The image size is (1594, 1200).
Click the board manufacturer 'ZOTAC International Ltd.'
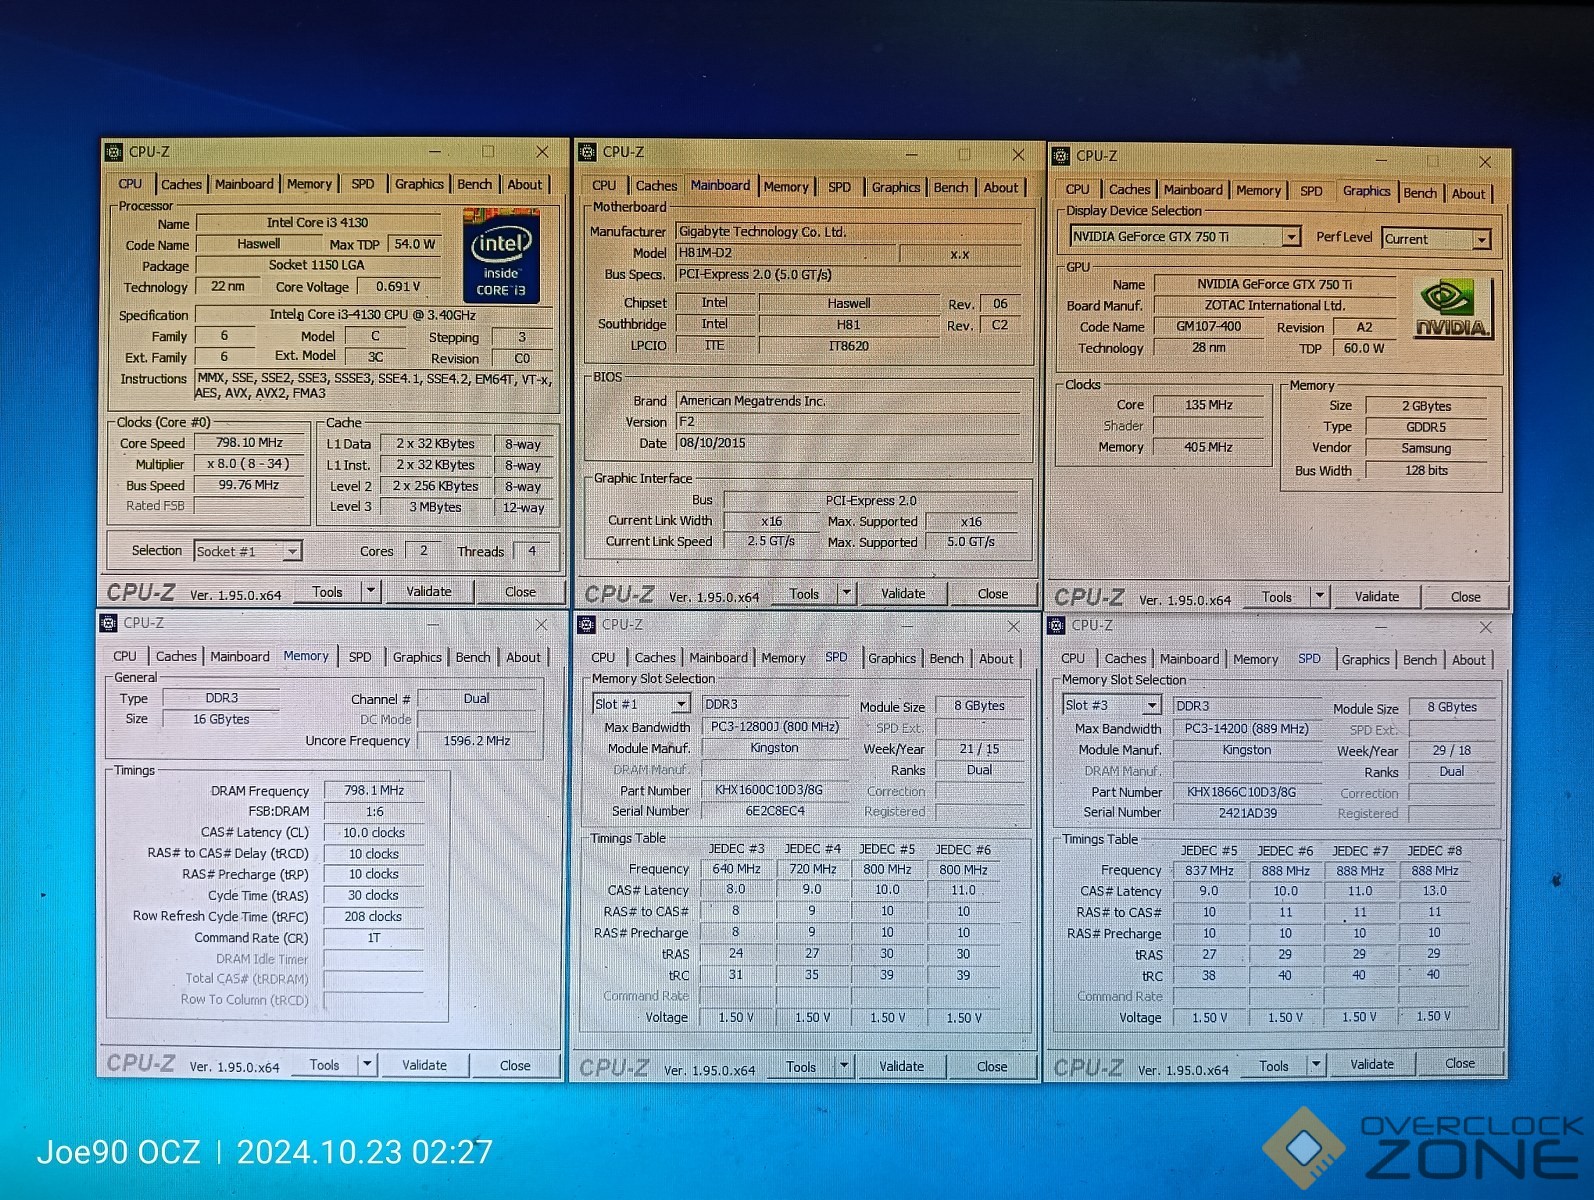(1275, 306)
